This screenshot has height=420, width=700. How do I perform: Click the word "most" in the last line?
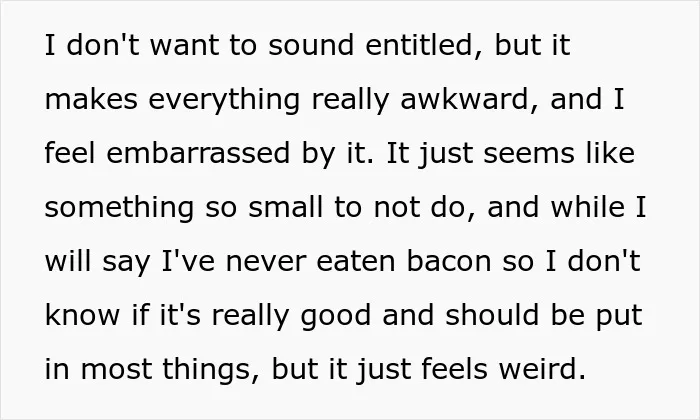pyautogui.click(x=116, y=370)
